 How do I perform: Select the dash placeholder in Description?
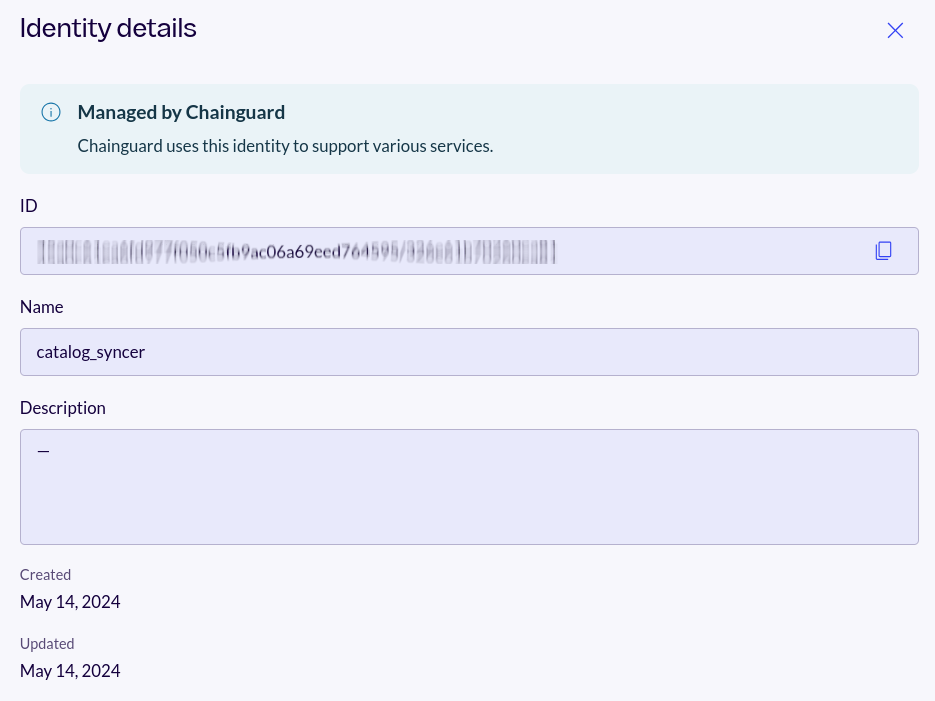43,450
